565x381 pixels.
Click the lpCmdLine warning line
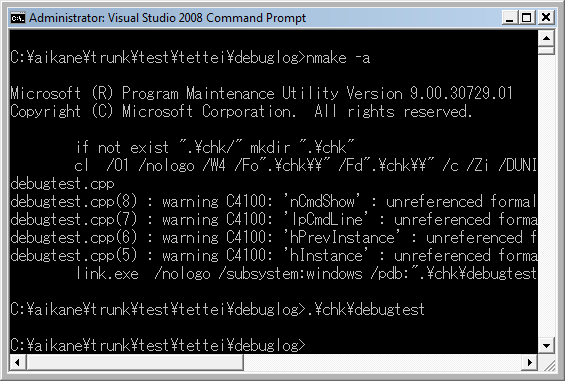273,220
